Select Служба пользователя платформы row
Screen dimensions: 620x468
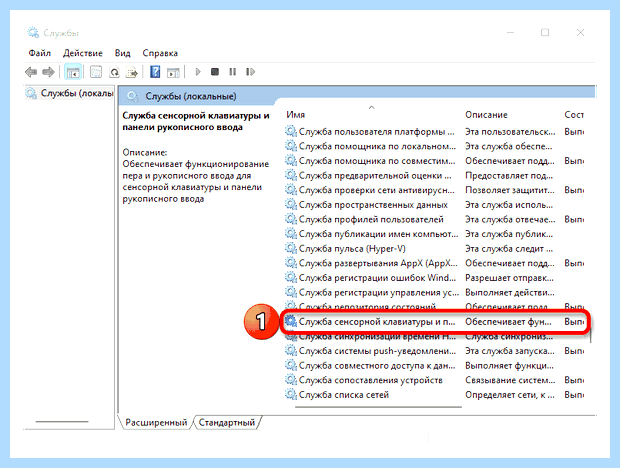[x=434, y=132]
